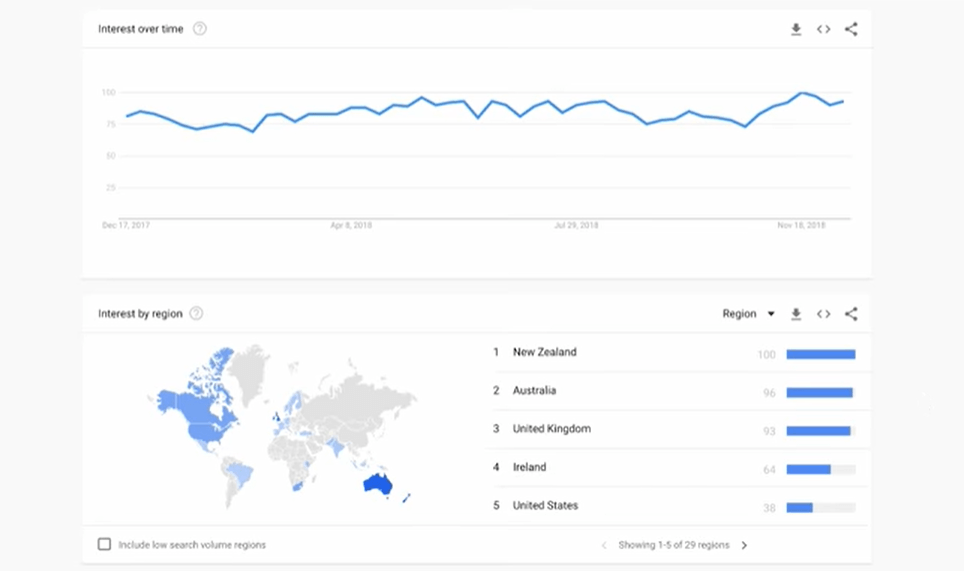Download the Interest by region data
The image size is (964, 571).
[x=796, y=314]
